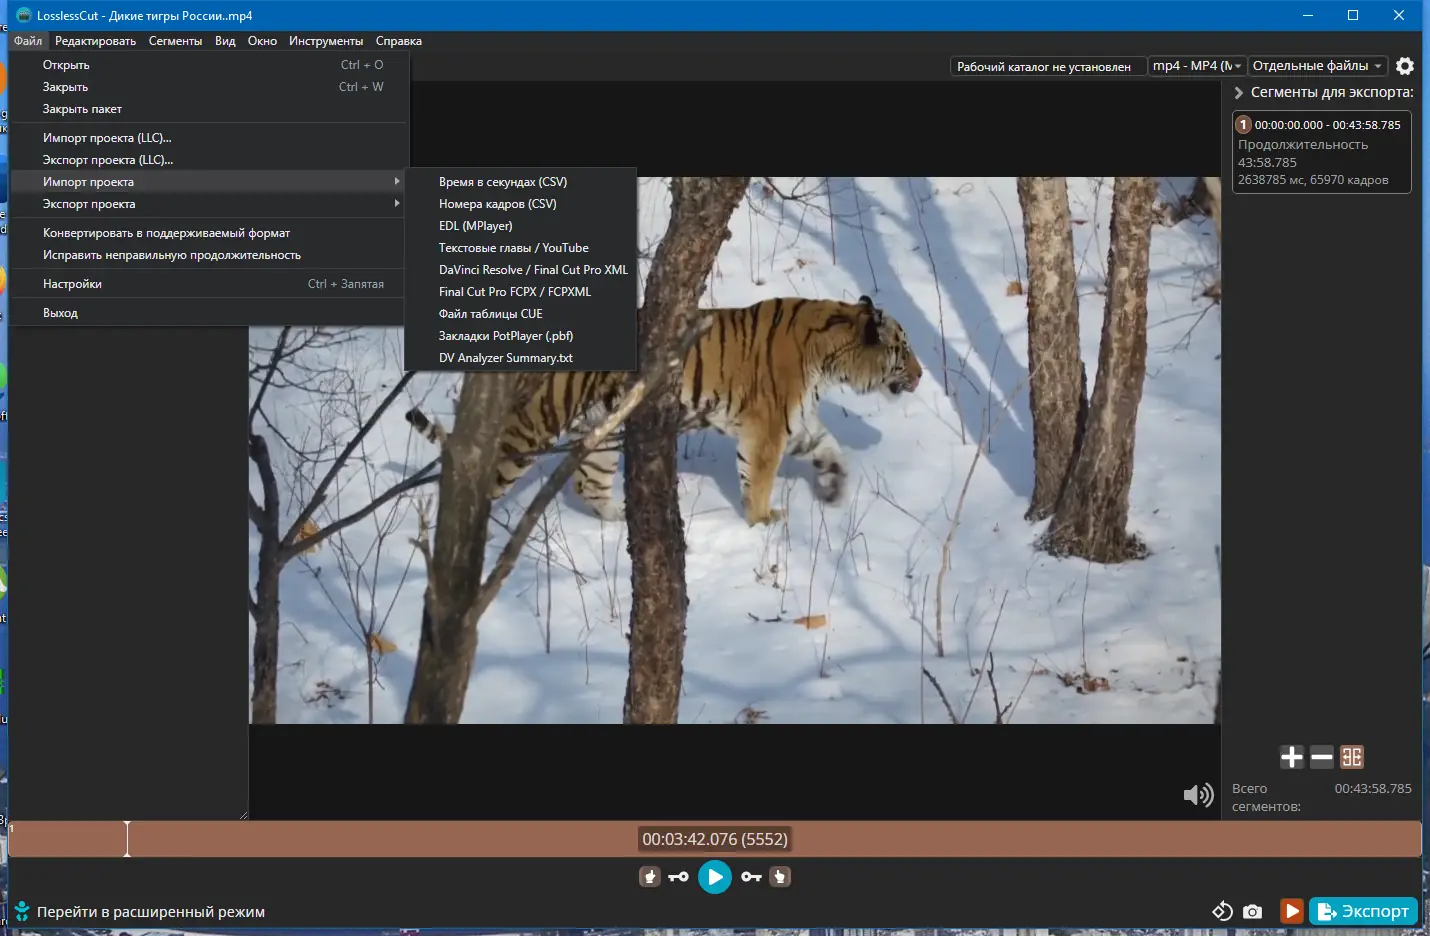Click the rotation preview icon
Image resolution: width=1430 pixels, height=936 pixels.
1222,911
